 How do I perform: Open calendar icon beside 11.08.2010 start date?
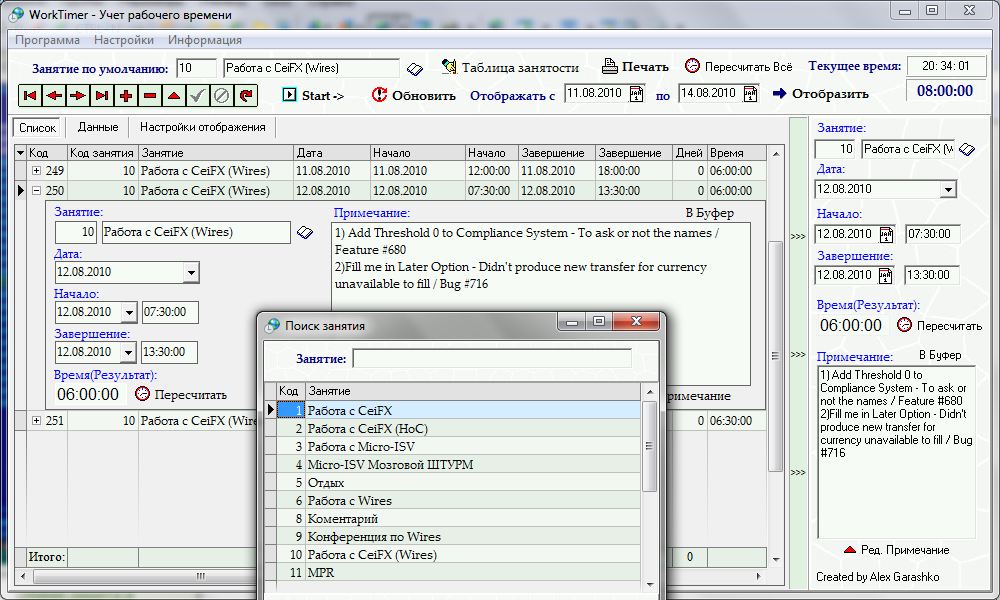pyautogui.click(x=636, y=94)
